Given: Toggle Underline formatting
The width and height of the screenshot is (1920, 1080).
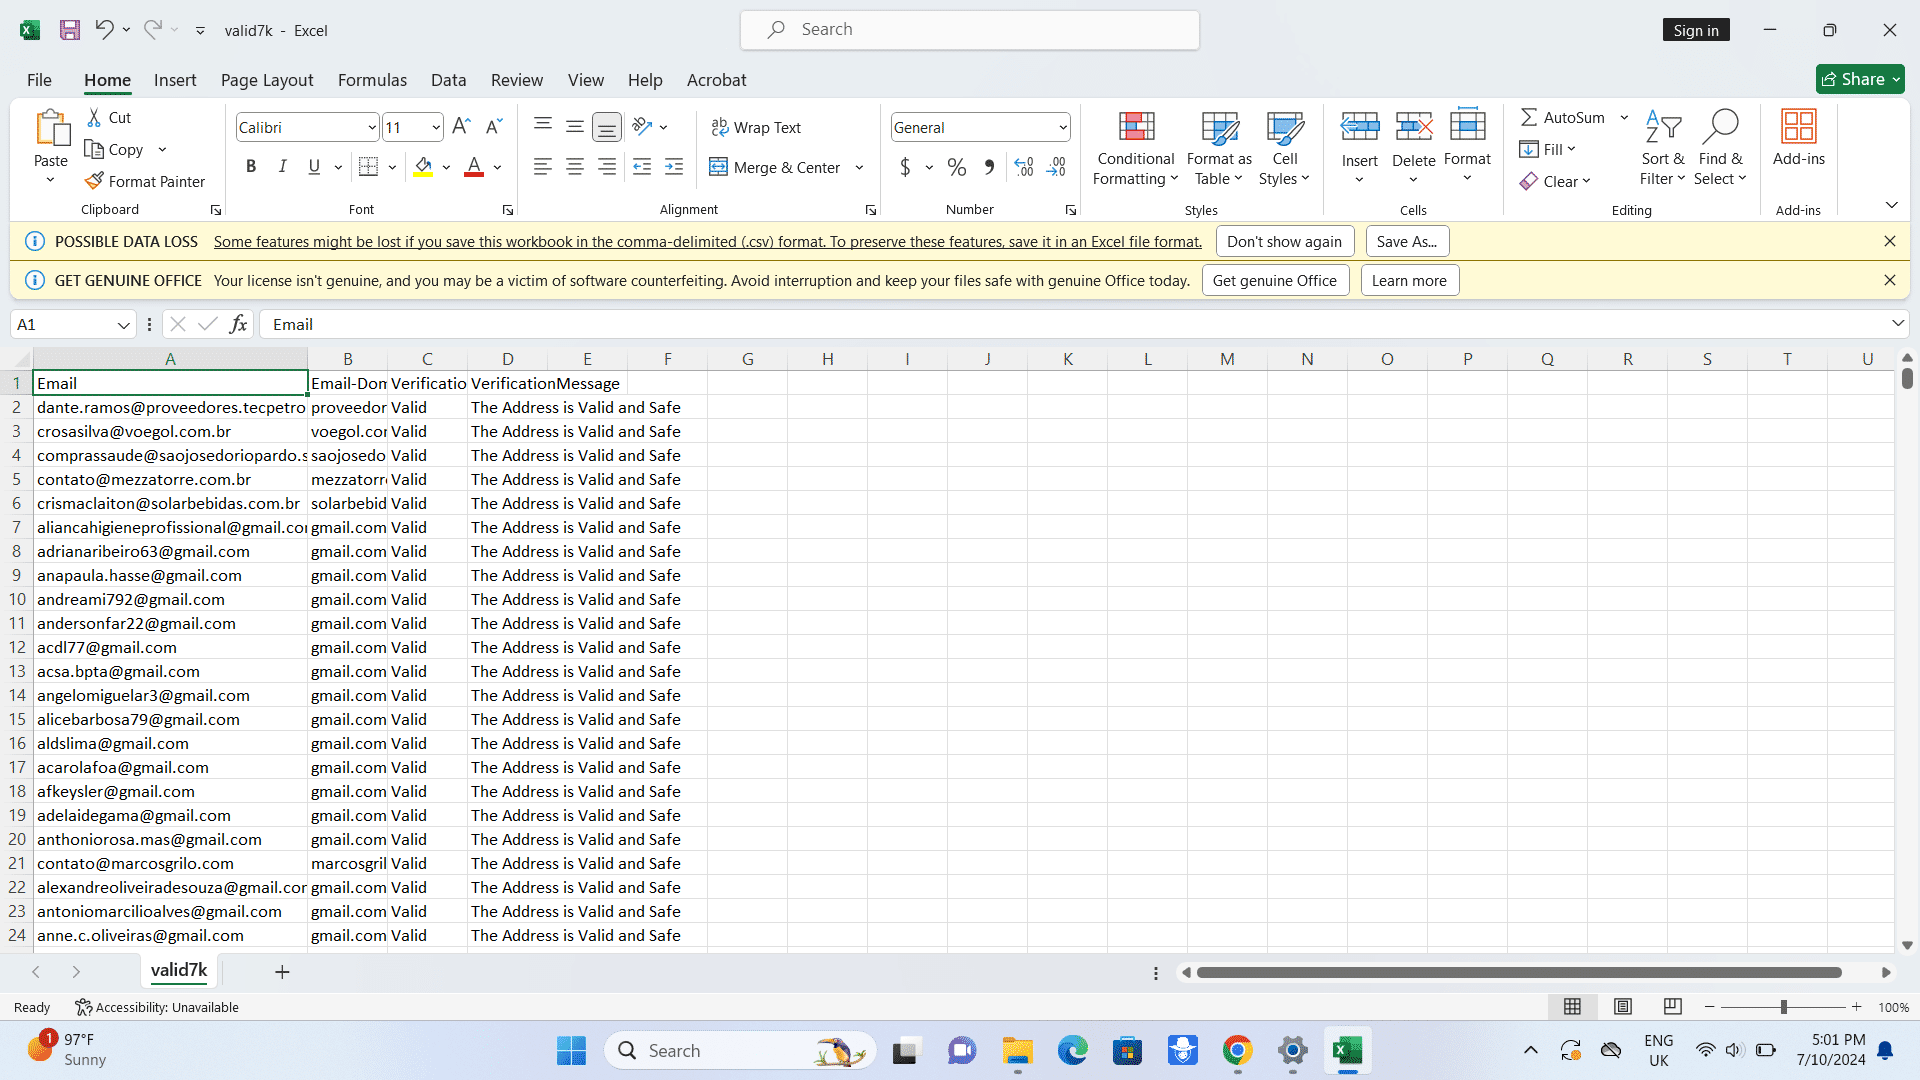Looking at the screenshot, I should 314,167.
